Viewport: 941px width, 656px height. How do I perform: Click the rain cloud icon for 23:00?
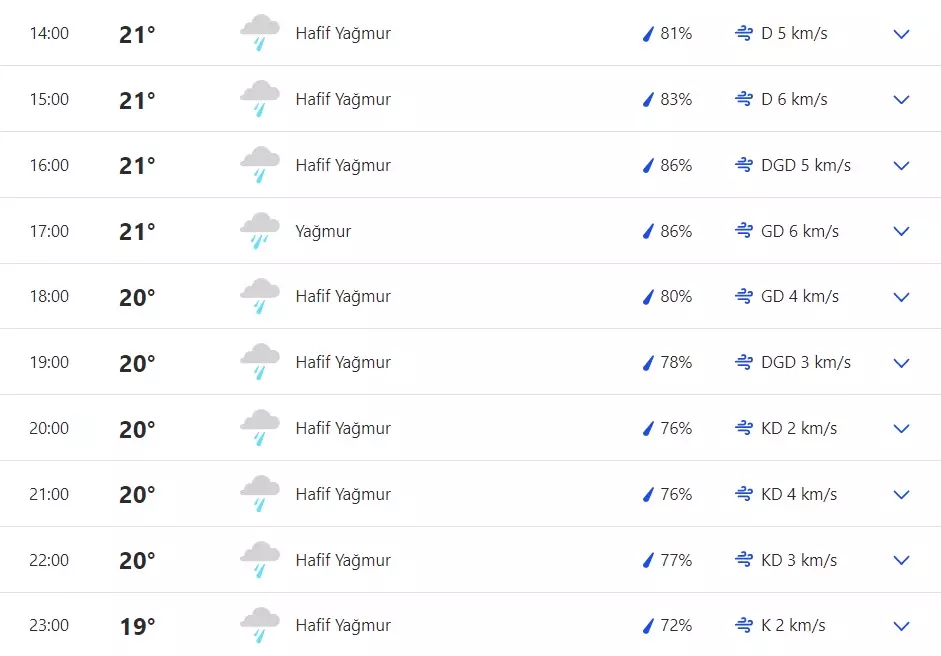point(260,625)
